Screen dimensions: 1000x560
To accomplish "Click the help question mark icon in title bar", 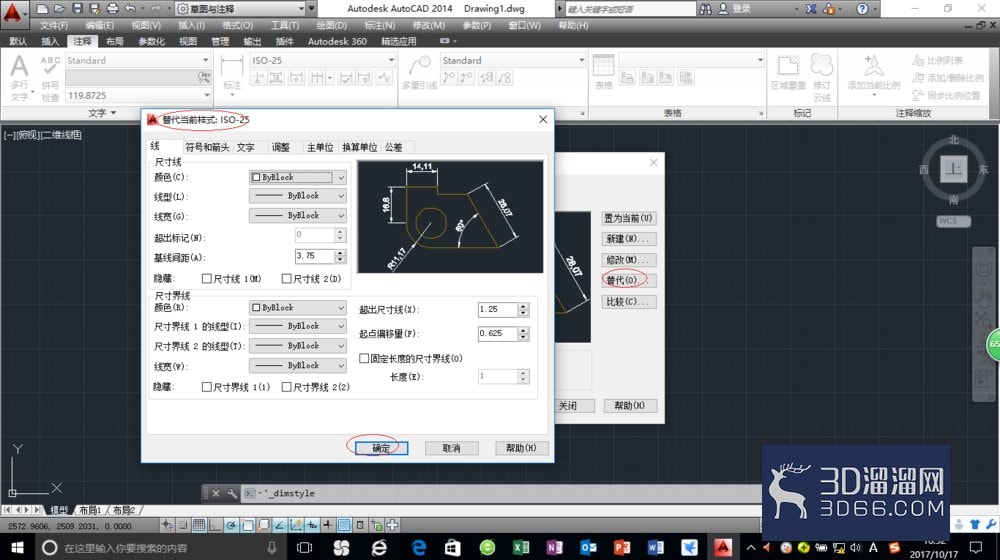I will (x=862, y=8).
